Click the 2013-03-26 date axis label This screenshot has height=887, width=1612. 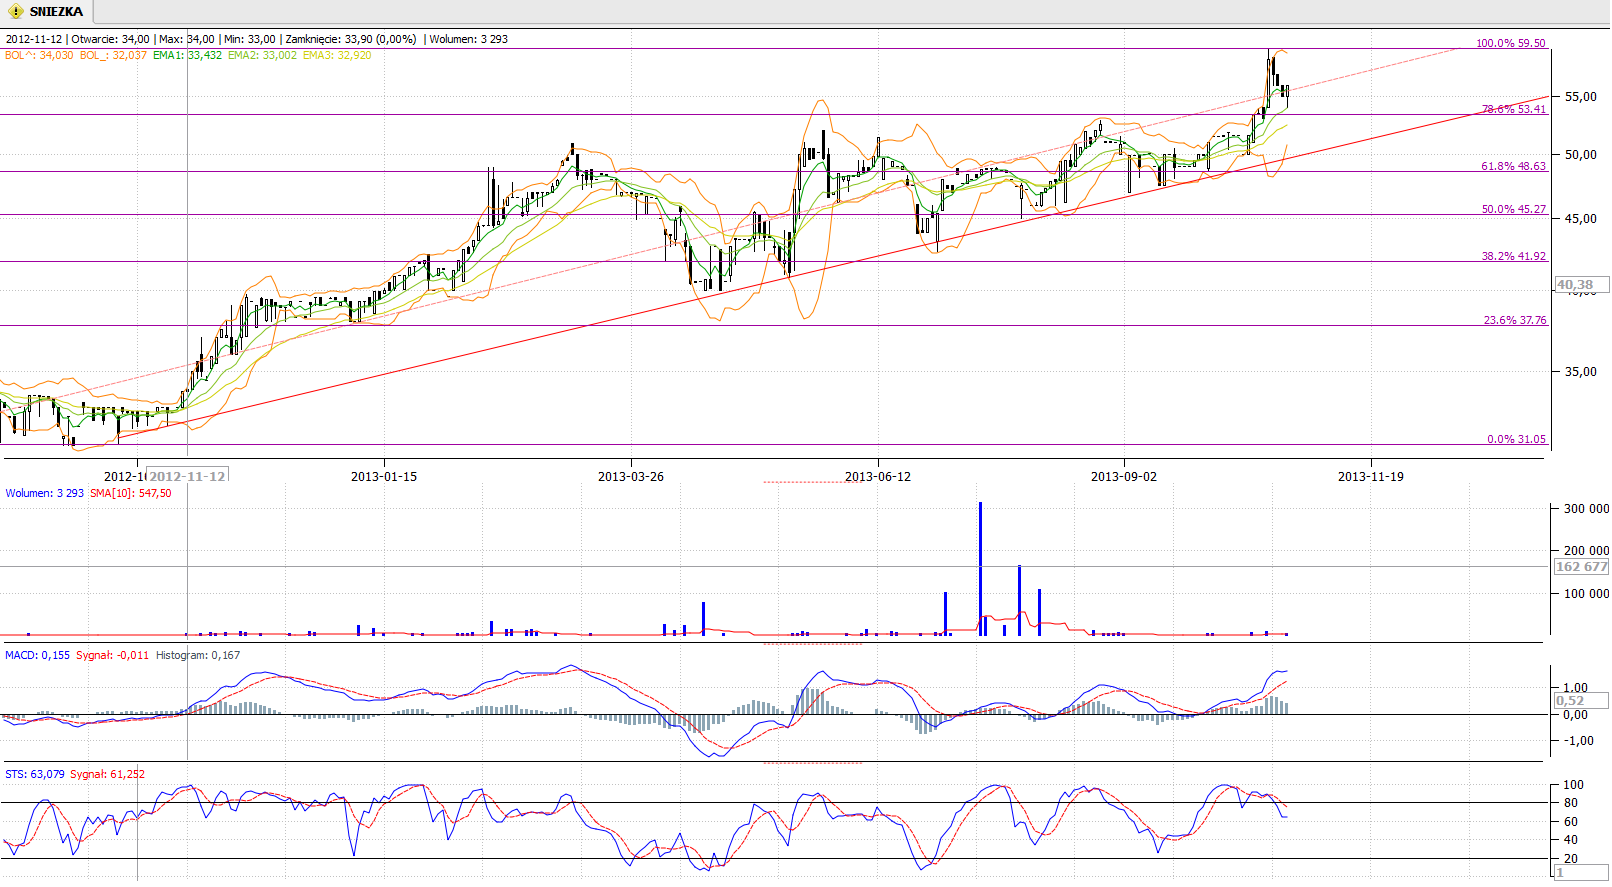(x=631, y=476)
